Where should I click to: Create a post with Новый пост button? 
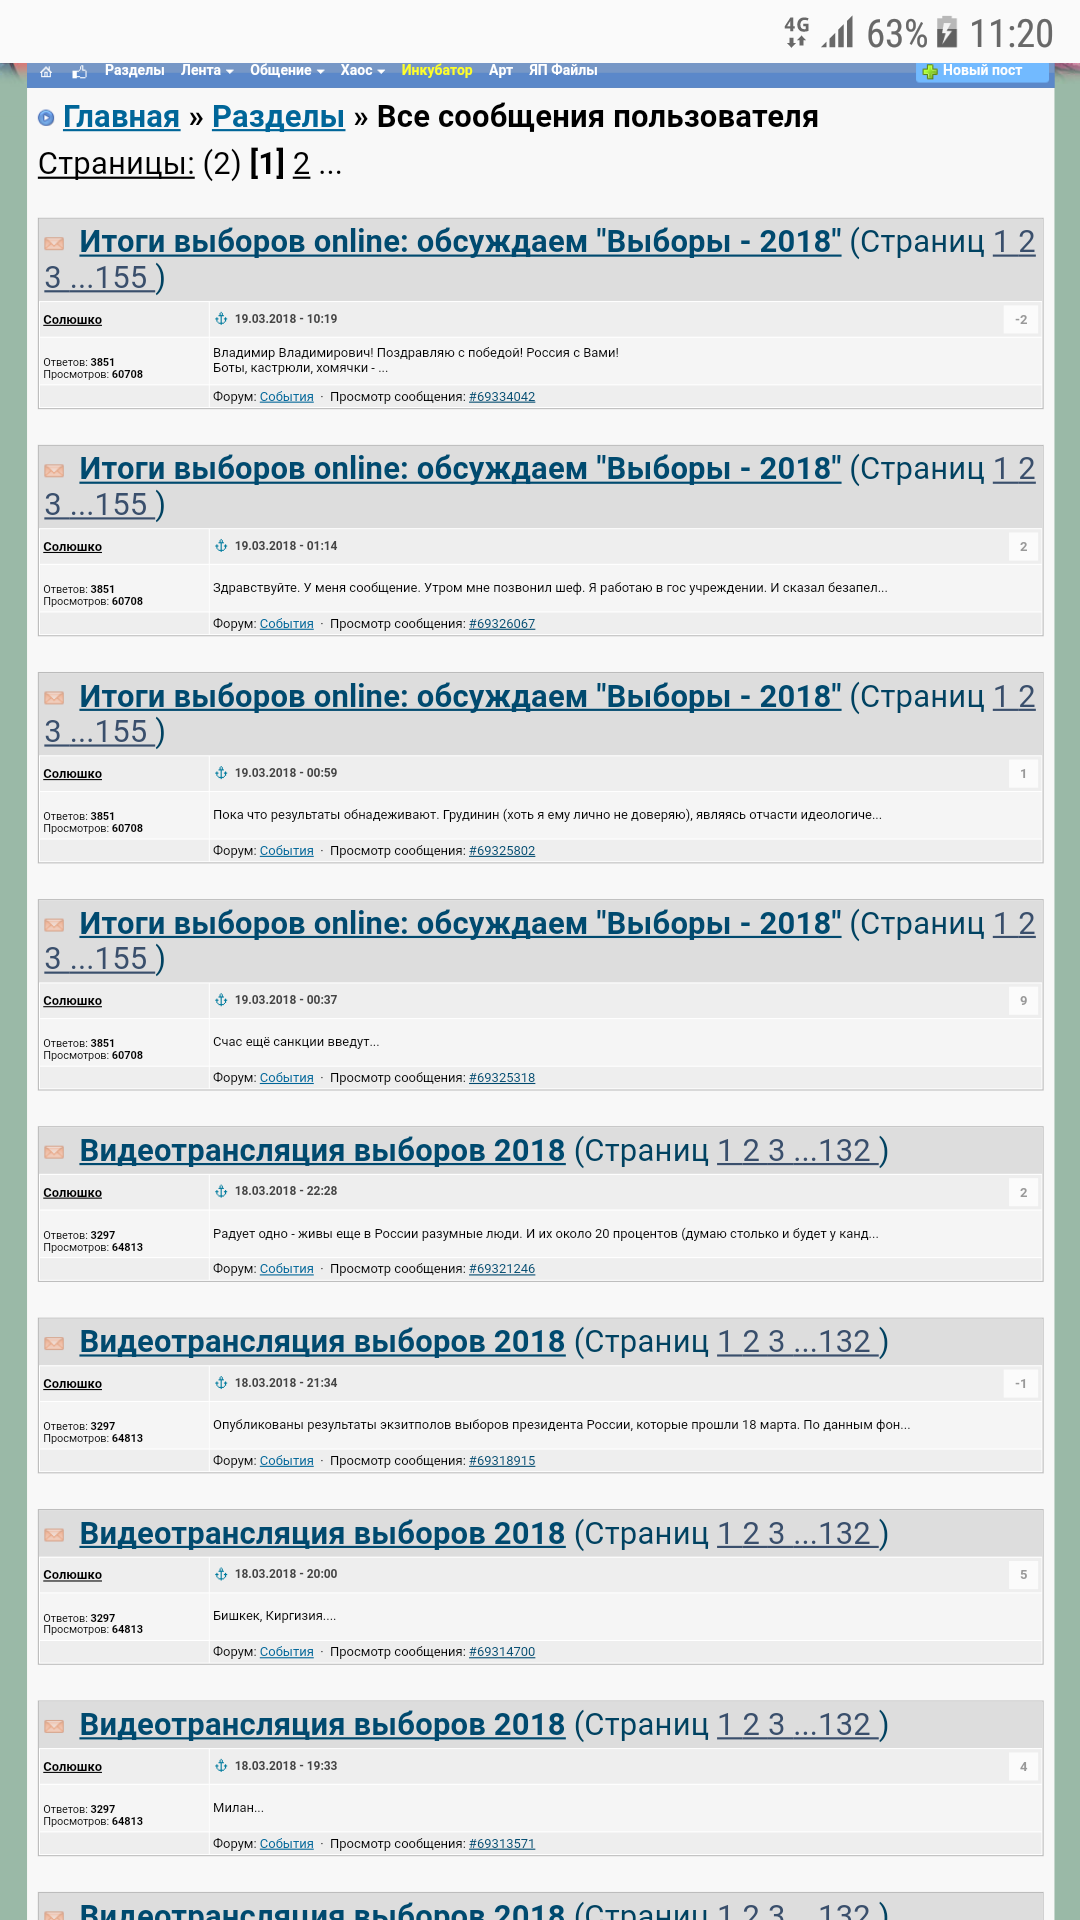point(982,71)
